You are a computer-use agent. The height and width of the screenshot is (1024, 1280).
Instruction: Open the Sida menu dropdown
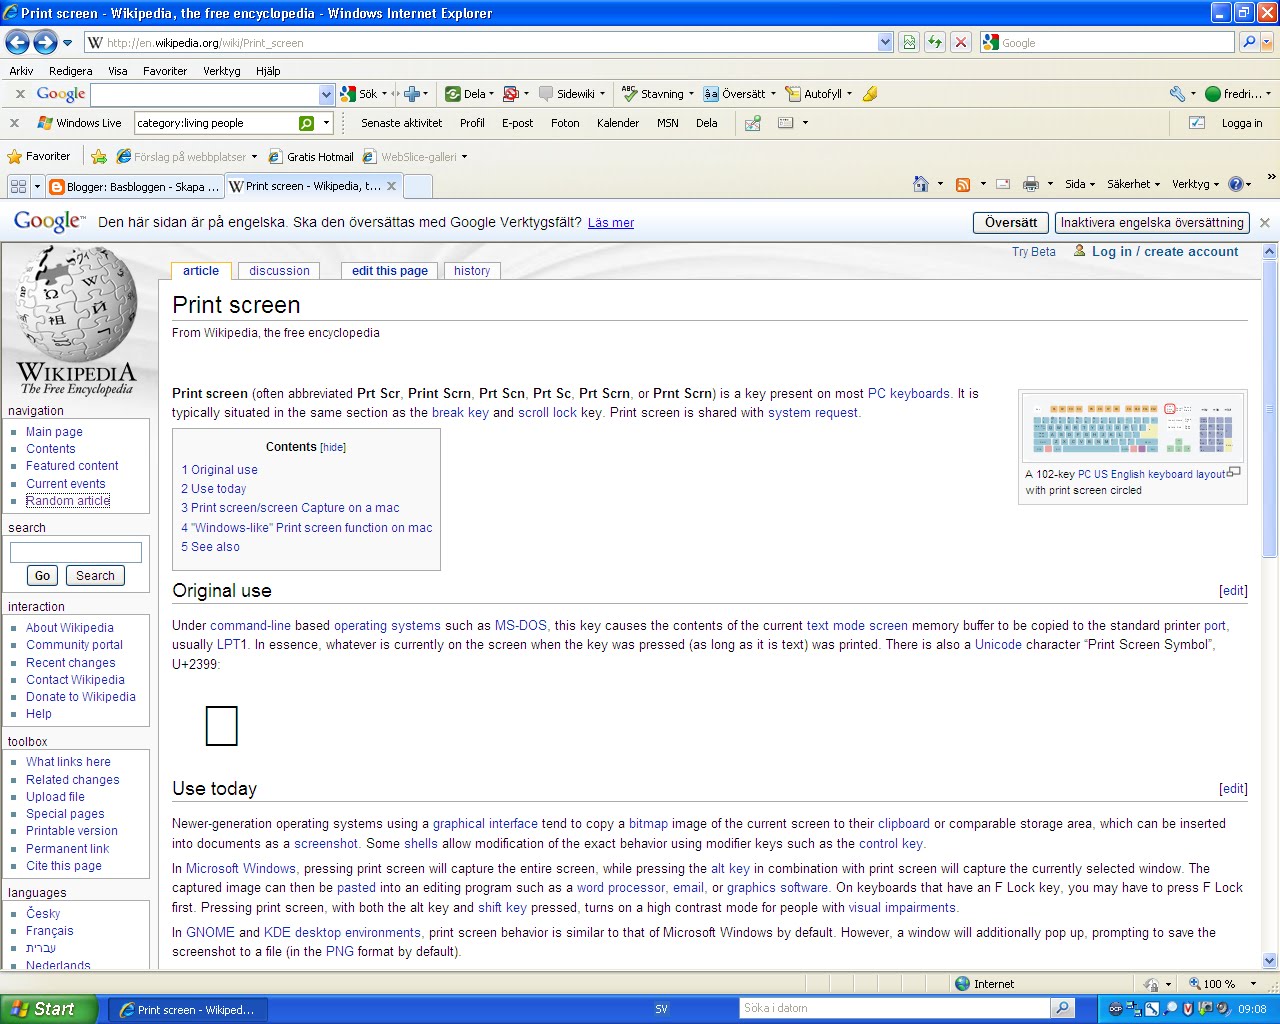coord(1080,184)
